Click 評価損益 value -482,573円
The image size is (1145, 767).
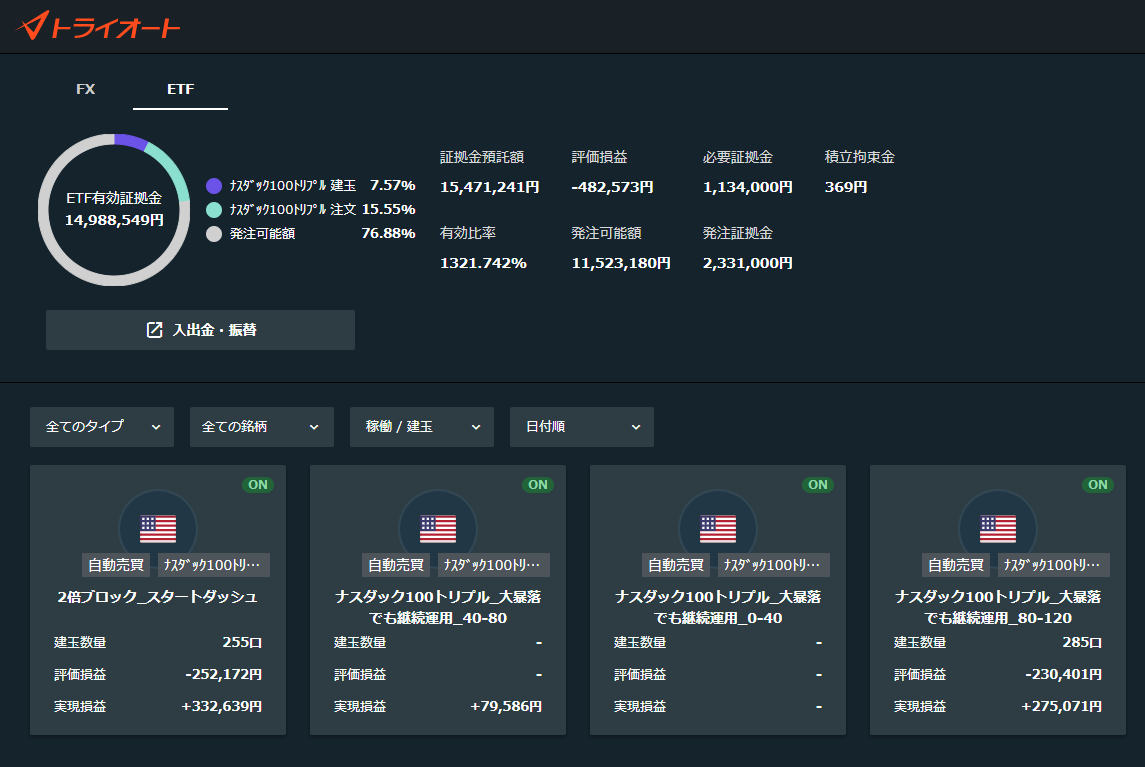tap(613, 187)
